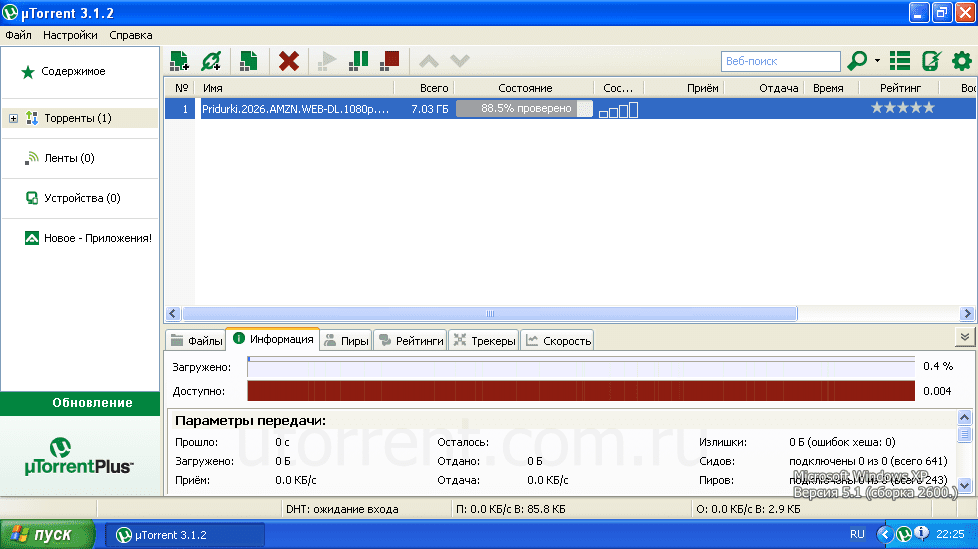The height and width of the screenshot is (549, 978).
Task: Click the upload speed status О: 0.0 КБ/с
Action: coord(748,509)
